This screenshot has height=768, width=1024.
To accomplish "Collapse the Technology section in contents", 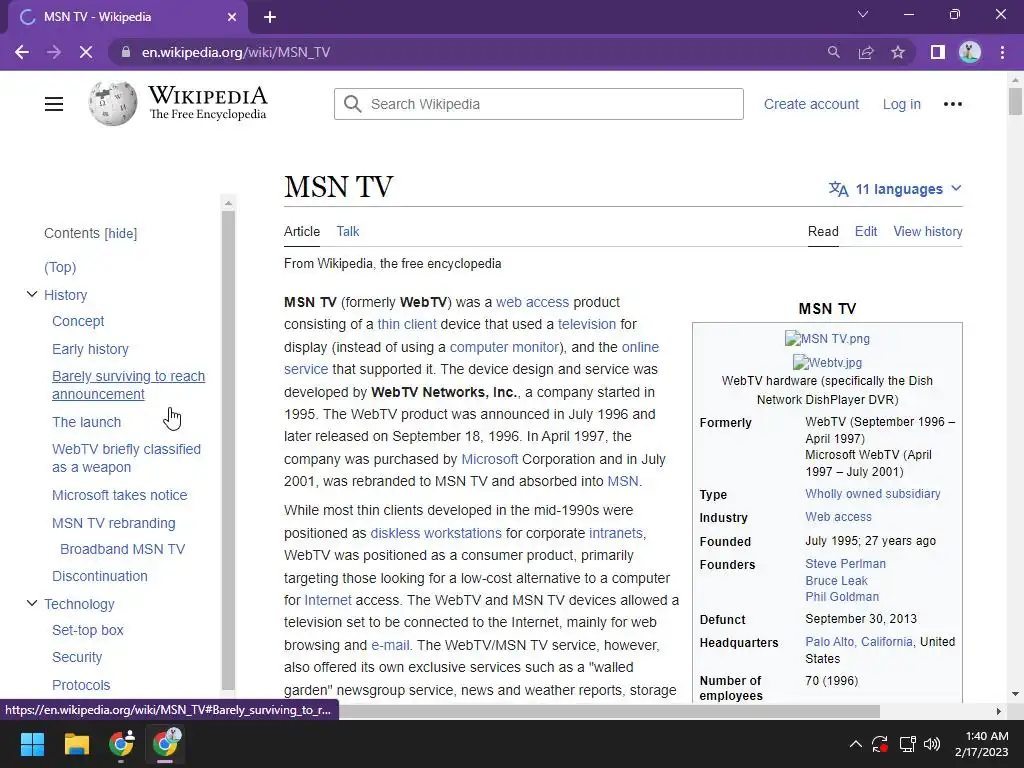I will 31,603.
